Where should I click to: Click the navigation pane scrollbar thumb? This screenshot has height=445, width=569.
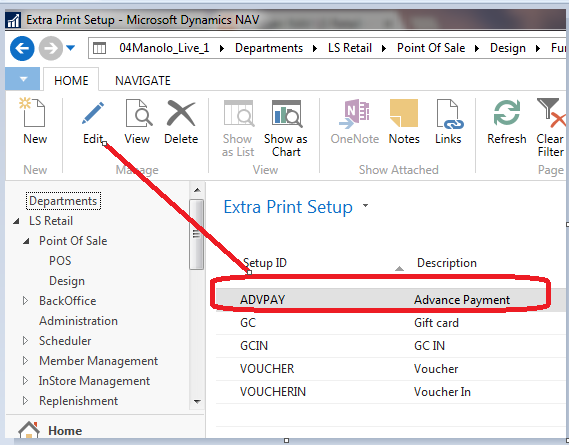(196, 234)
